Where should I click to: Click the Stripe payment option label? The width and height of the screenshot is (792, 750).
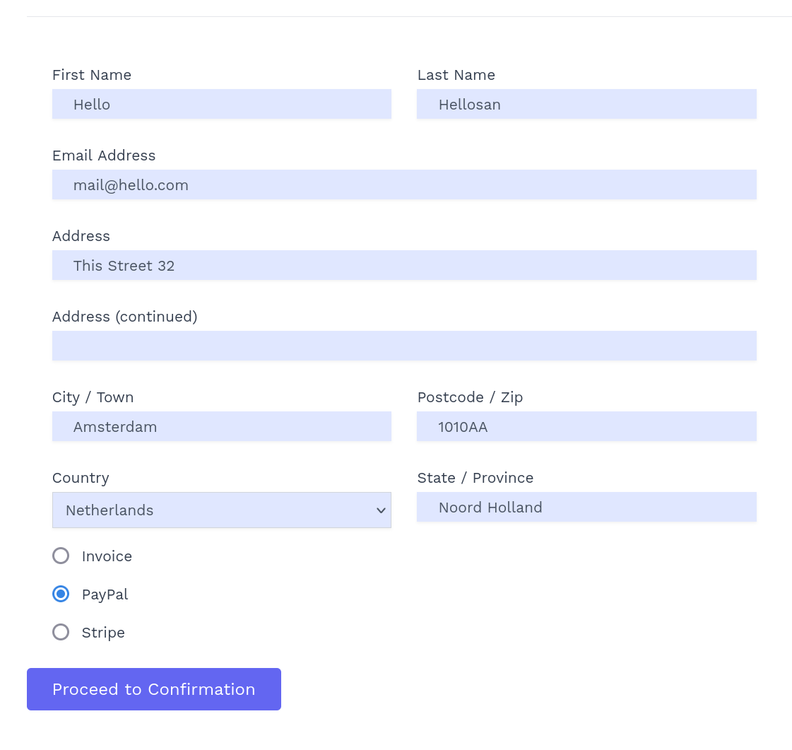click(x=103, y=632)
